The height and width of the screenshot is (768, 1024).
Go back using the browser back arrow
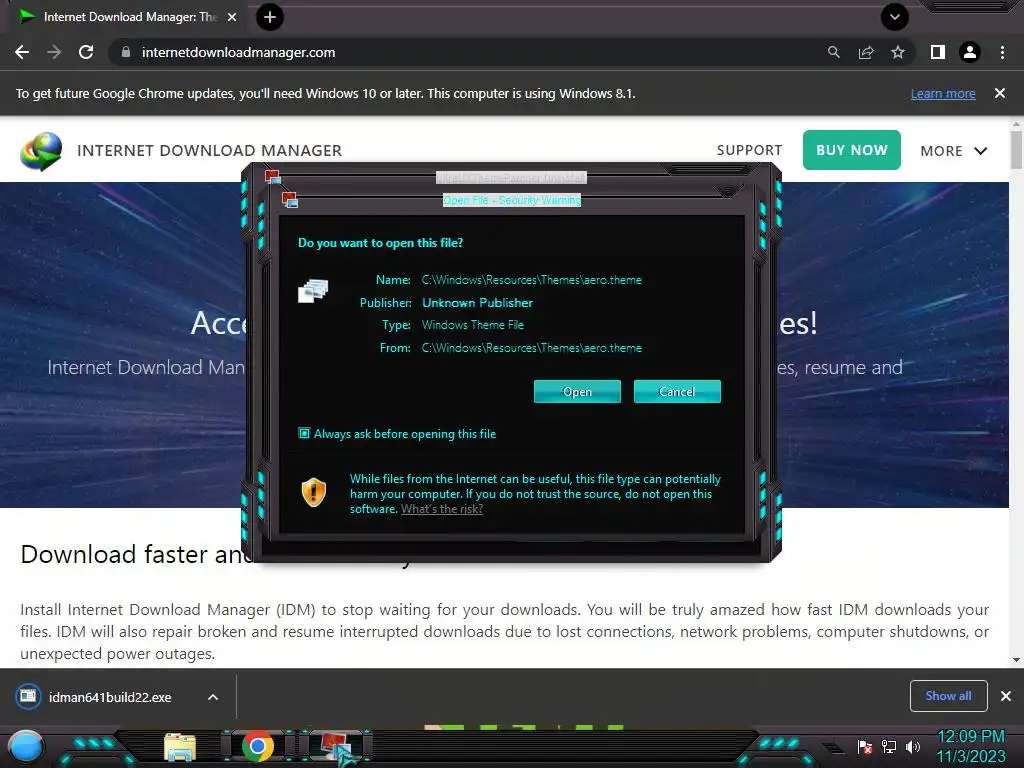(x=22, y=52)
